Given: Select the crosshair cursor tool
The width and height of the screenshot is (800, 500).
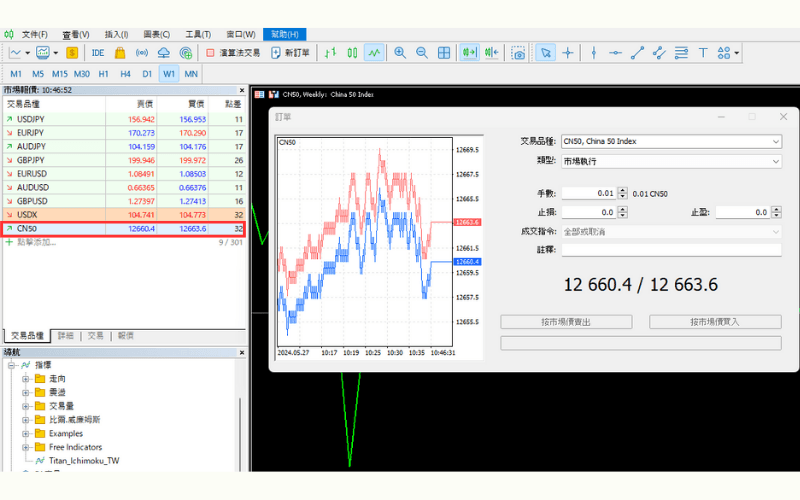Looking at the screenshot, I should 568,53.
